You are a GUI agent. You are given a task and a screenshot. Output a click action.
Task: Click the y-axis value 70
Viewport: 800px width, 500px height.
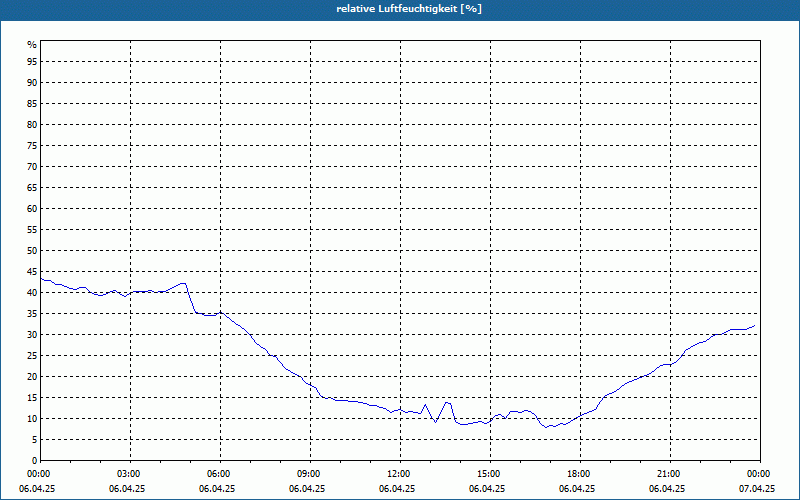[x=32, y=167]
